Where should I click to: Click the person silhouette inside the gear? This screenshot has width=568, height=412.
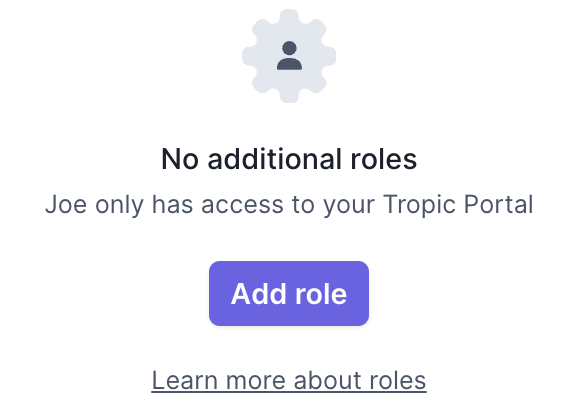(x=289, y=55)
